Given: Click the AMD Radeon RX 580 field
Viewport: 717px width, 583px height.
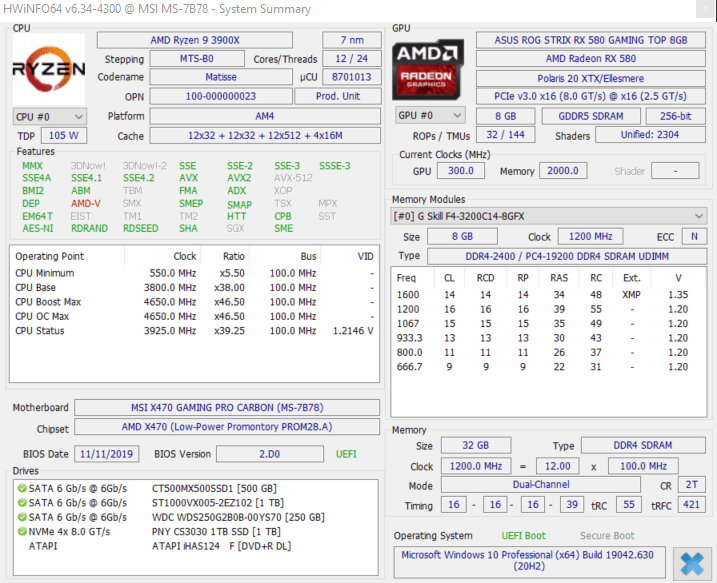Looking at the screenshot, I should [591, 59].
